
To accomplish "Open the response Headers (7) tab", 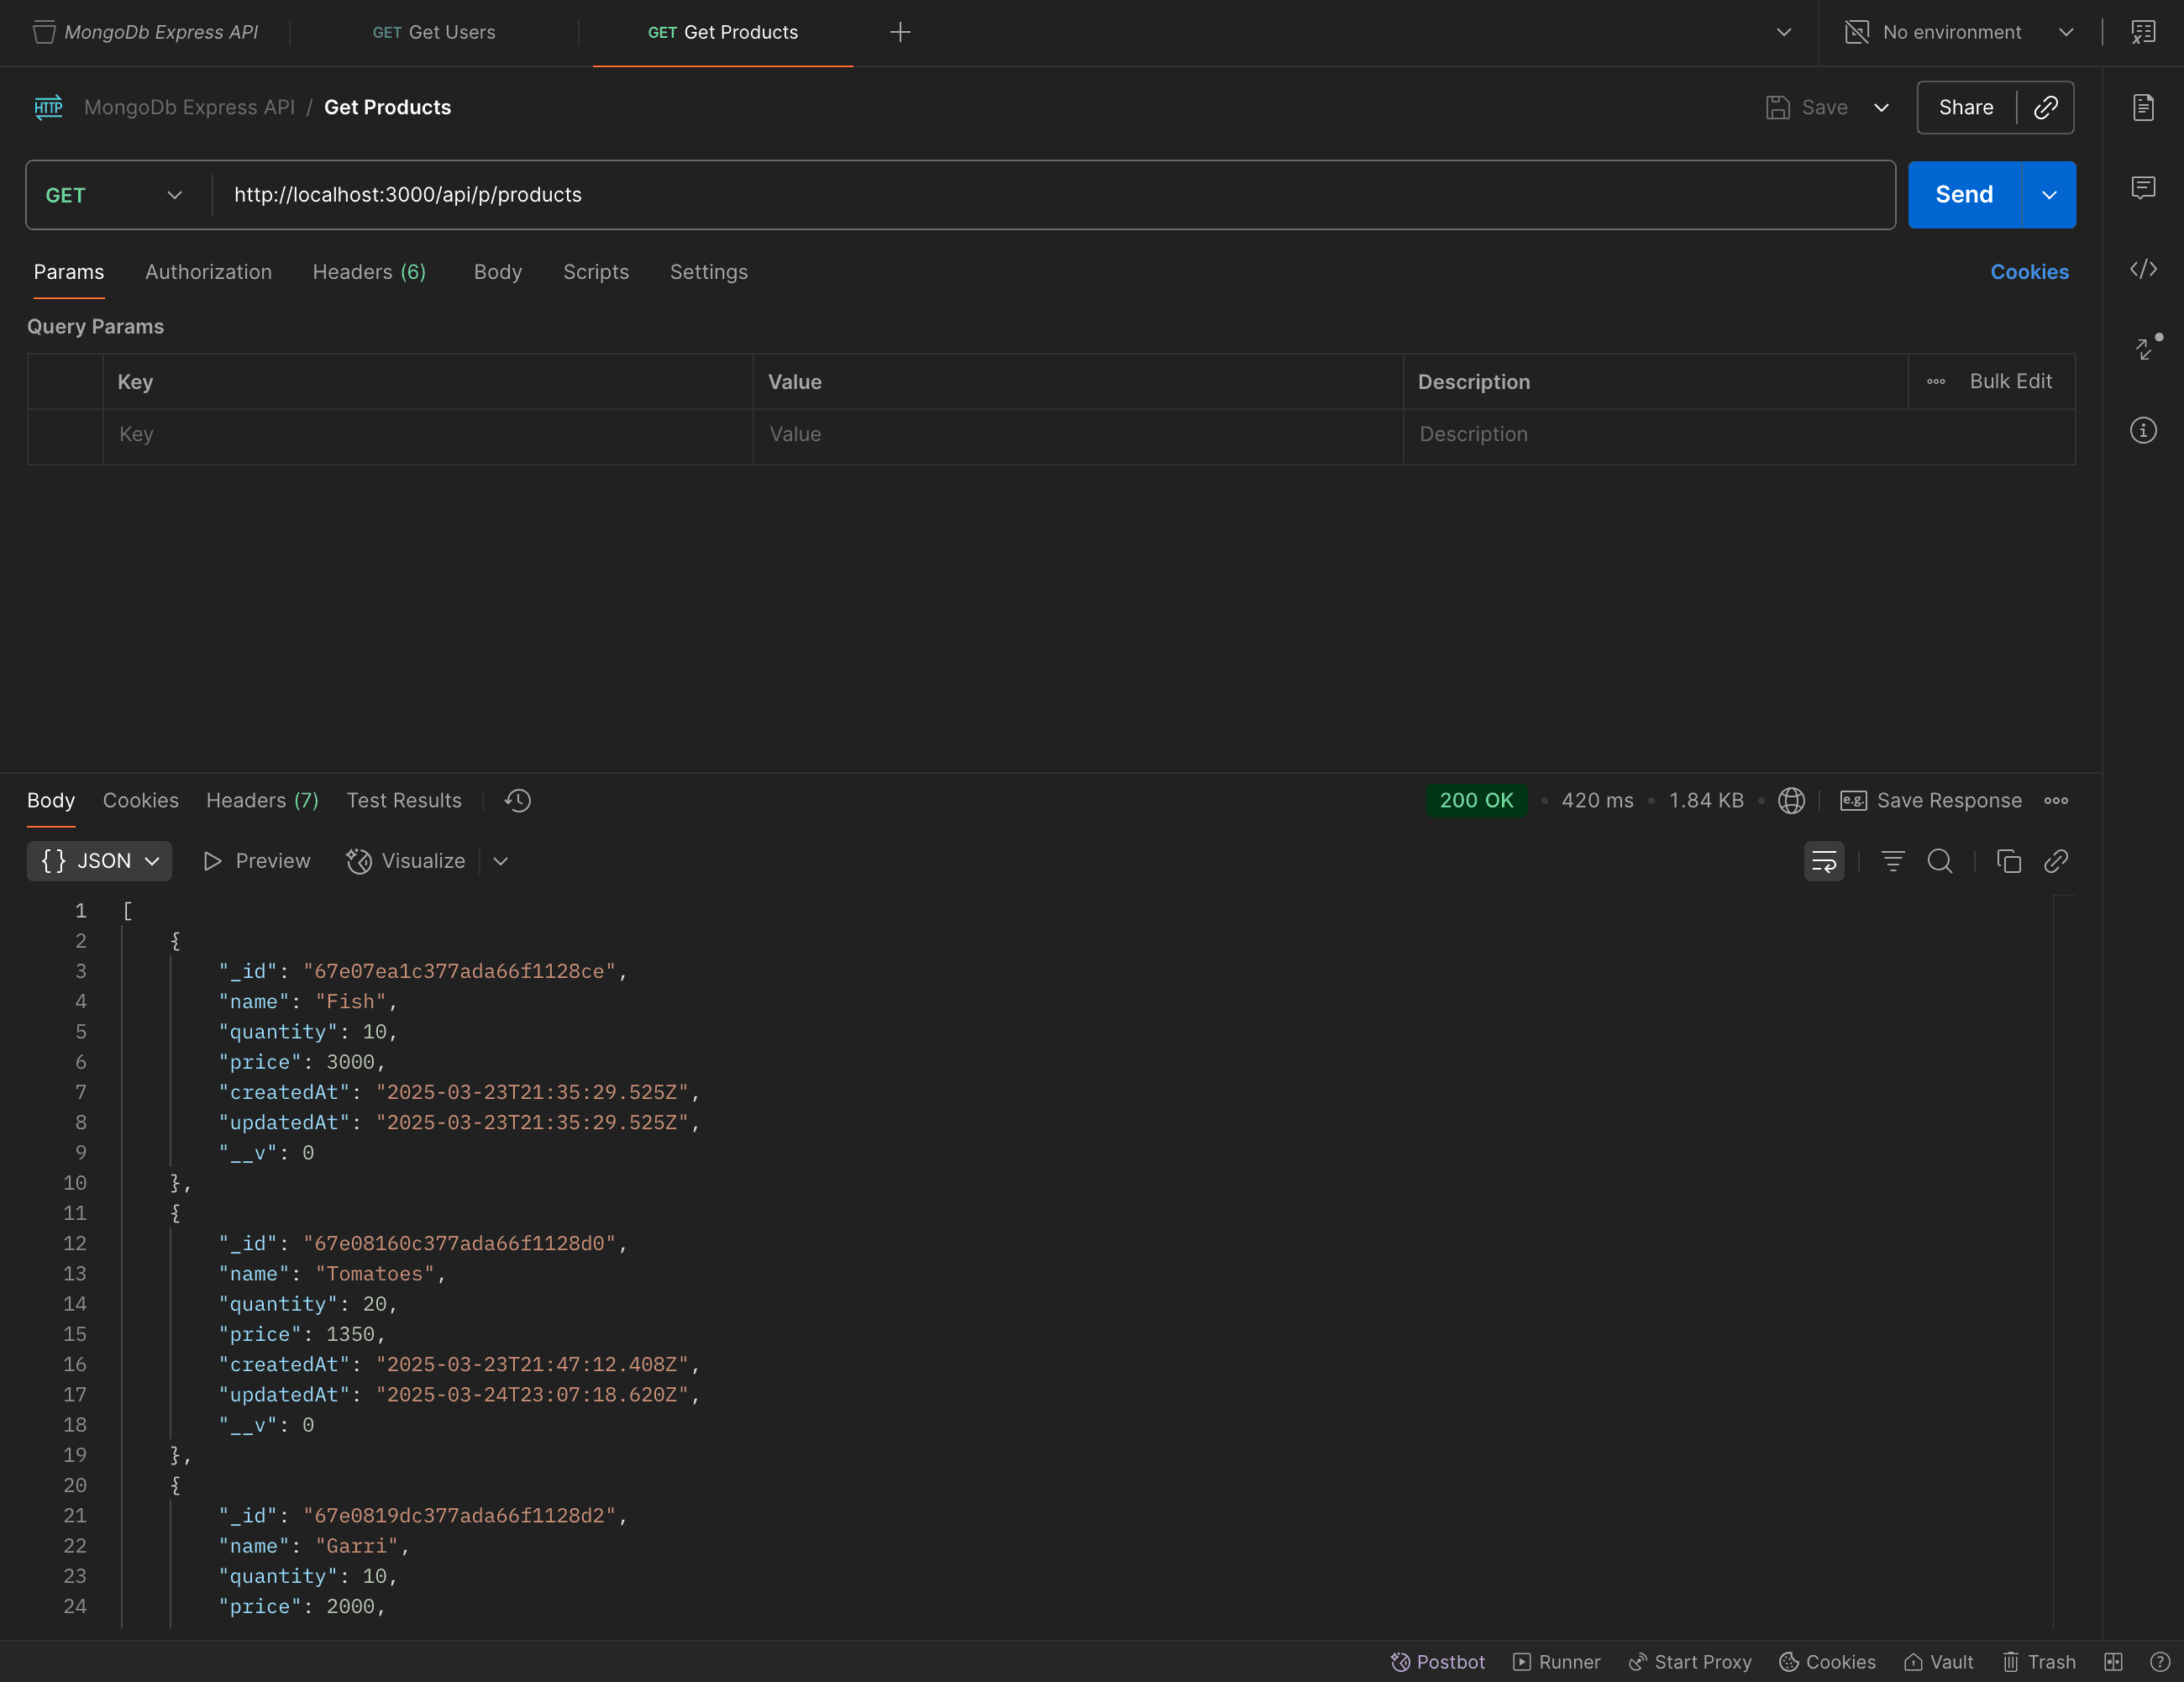I will [262, 800].
